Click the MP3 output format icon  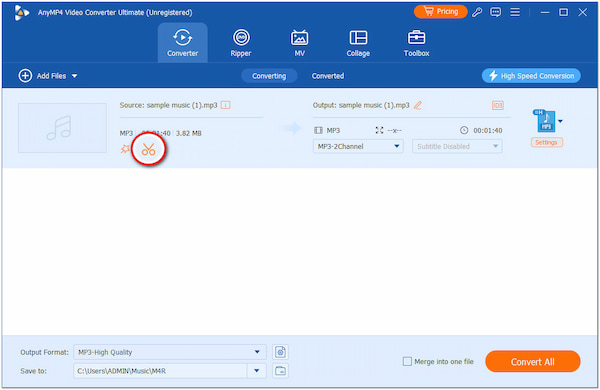coord(545,121)
